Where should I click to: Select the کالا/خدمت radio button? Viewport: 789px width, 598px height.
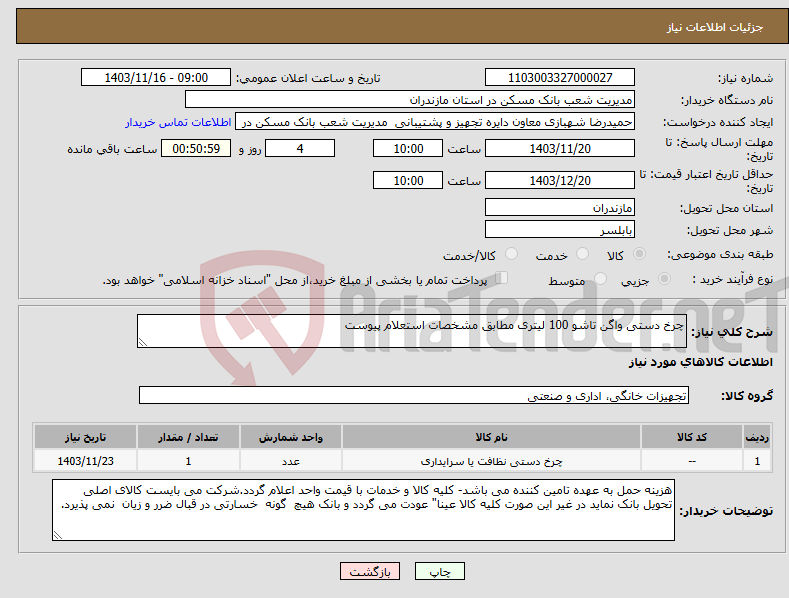click(x=511, y=254)
